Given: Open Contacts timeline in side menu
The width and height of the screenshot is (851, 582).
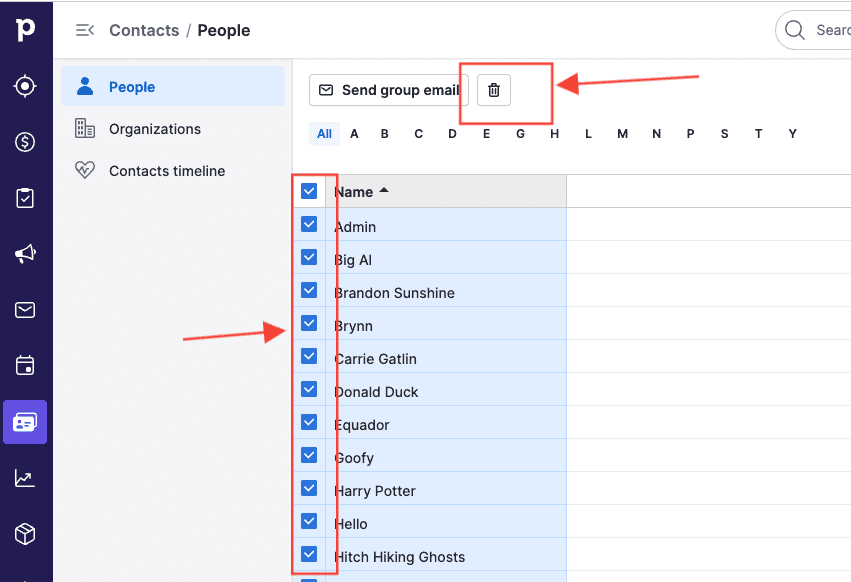Looking at the screenshot, I should pyautogui.click(x=166, y=171).
